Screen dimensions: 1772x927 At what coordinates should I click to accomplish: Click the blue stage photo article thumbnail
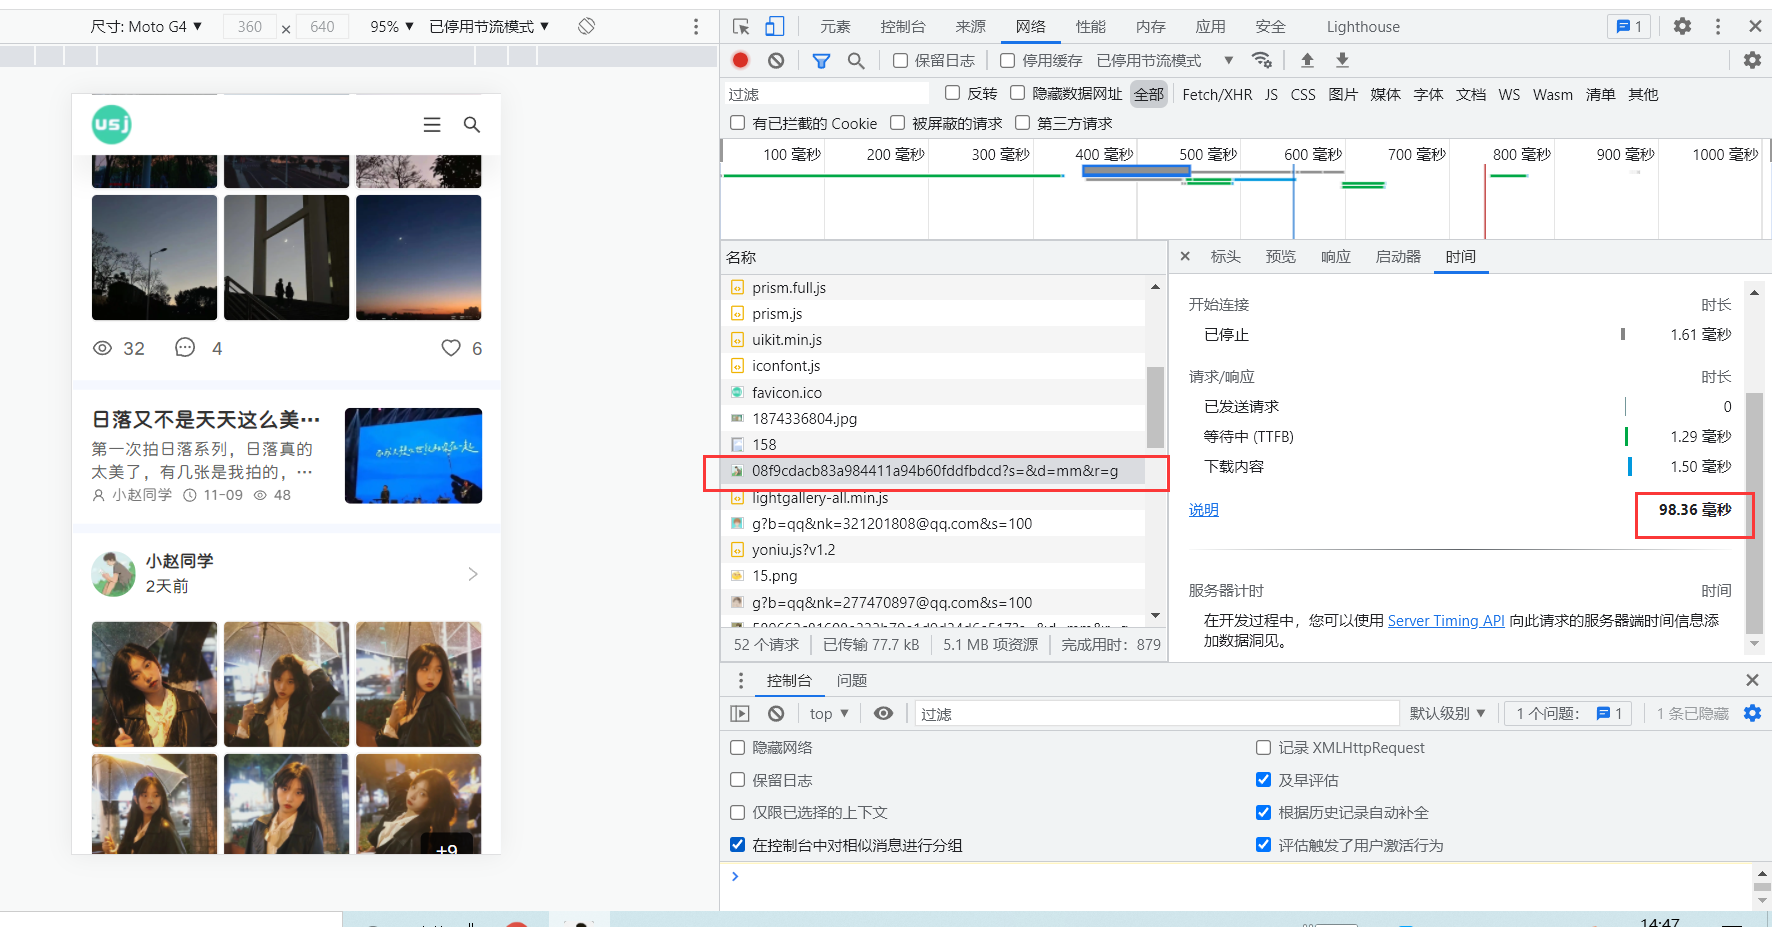[x=413, y=455]
